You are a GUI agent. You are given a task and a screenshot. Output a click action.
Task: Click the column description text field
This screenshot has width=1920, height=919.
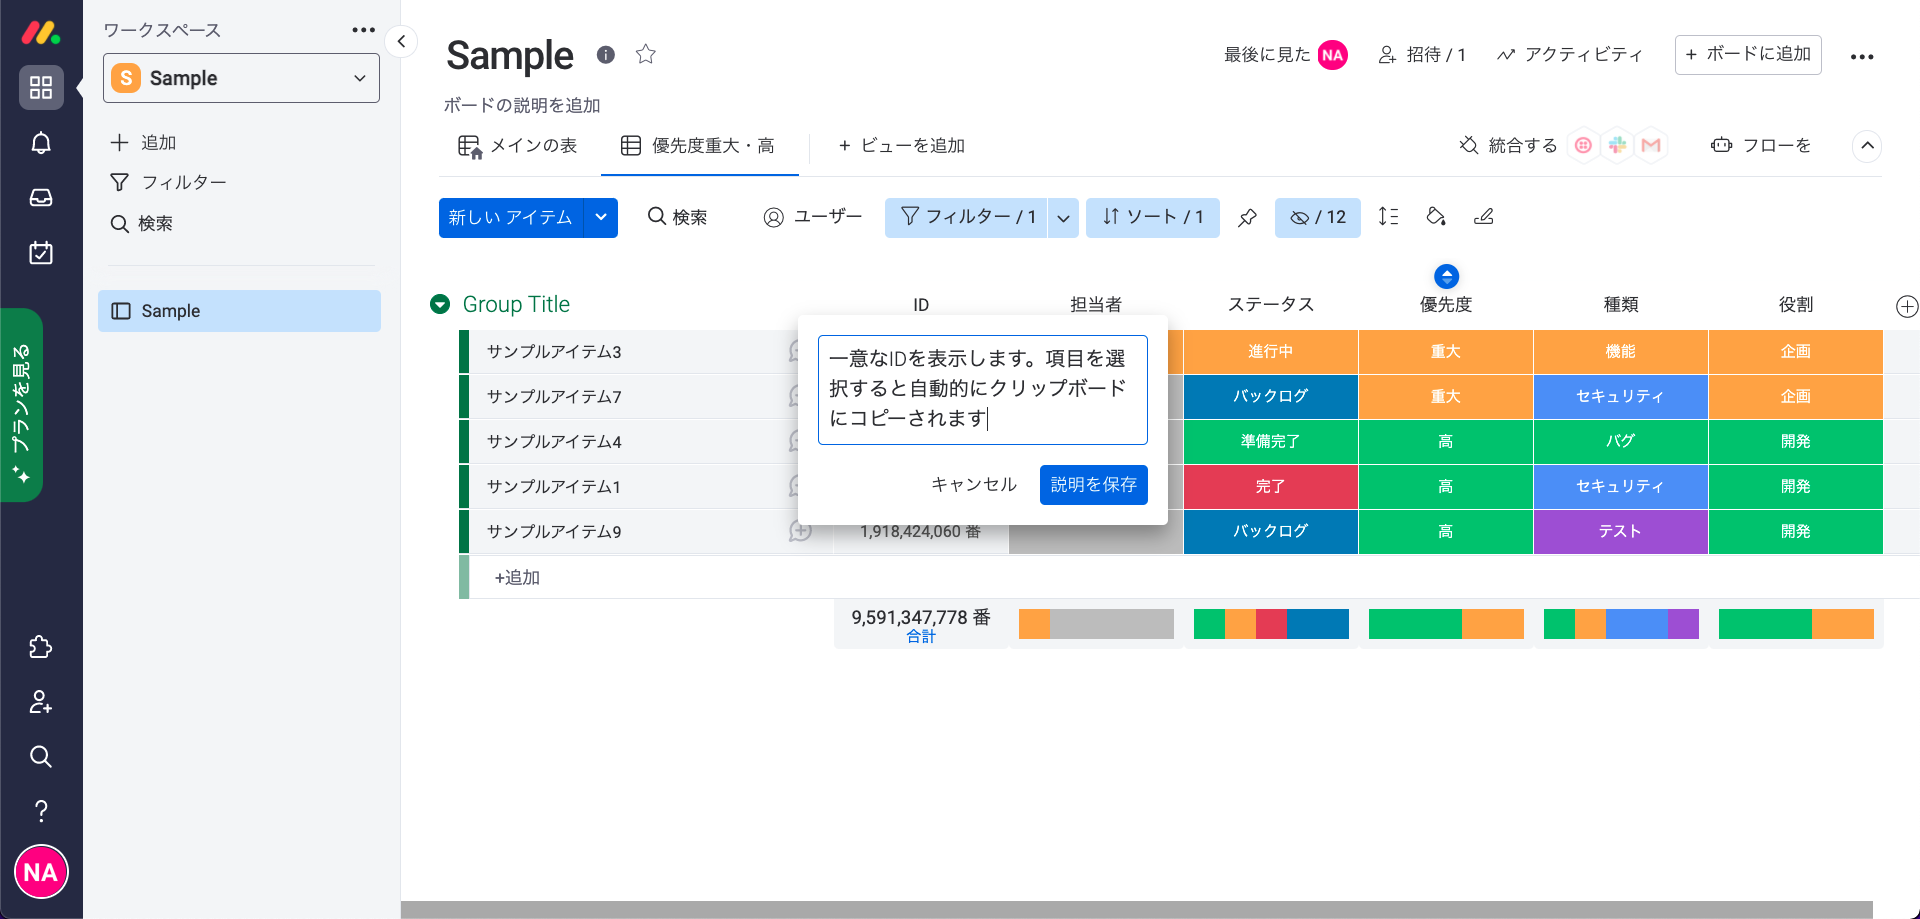982,389
